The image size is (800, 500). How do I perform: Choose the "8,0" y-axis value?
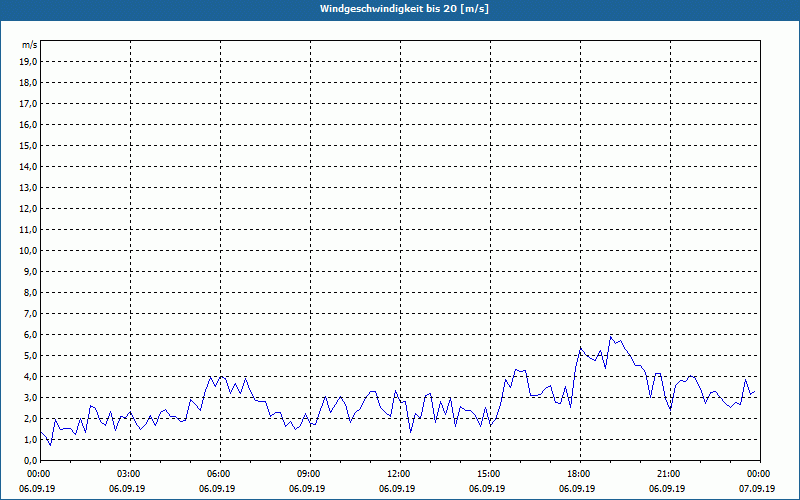coord(30,292)
